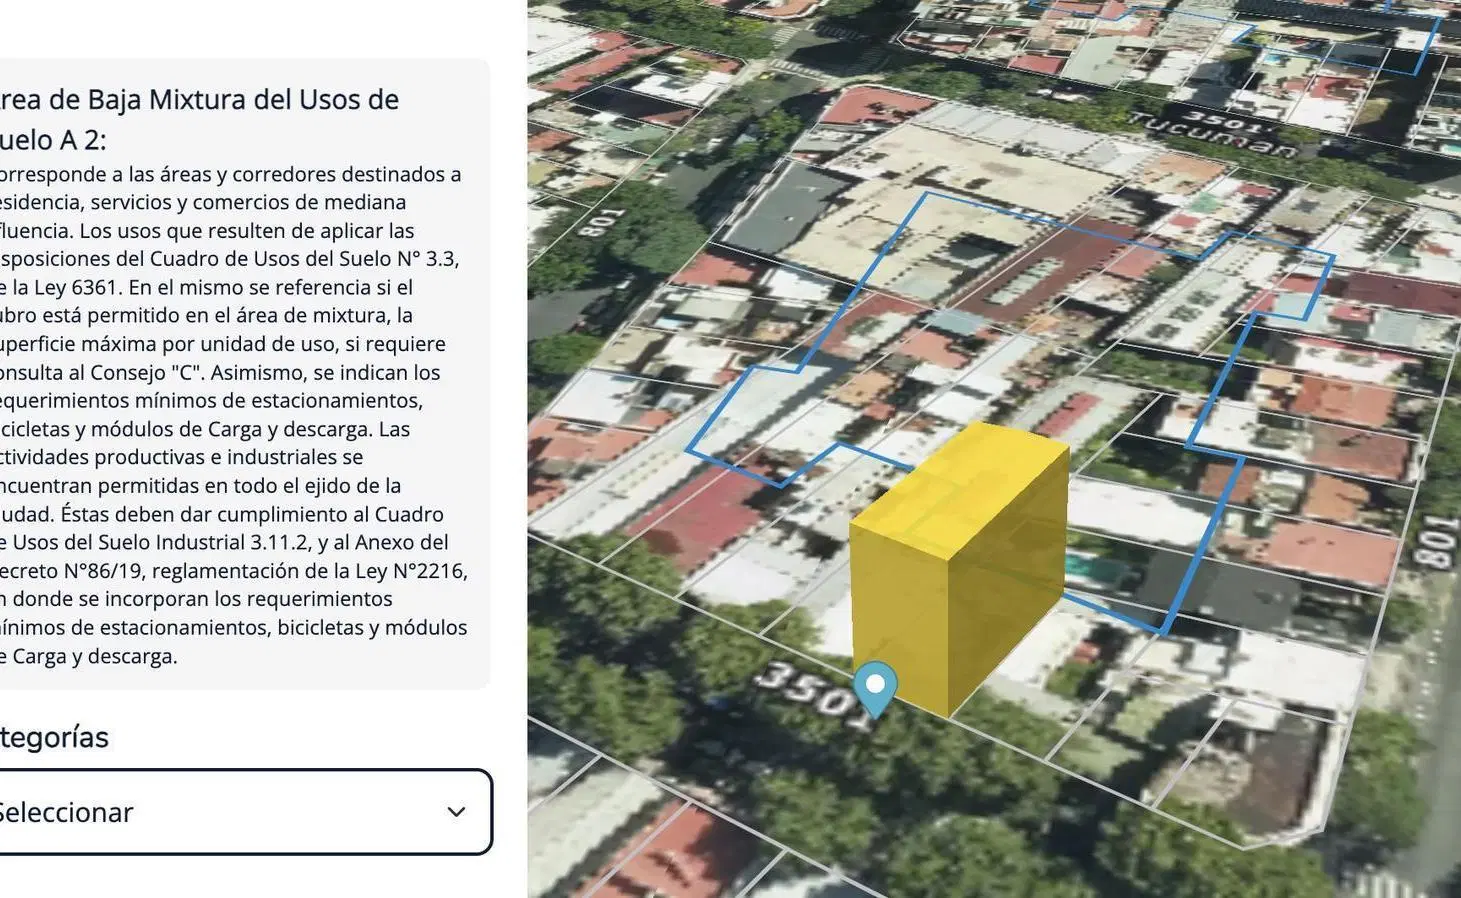1461x898 pixels.
Task: Click the chevron arrow in Seleccionar box
Action: [456, 812]
